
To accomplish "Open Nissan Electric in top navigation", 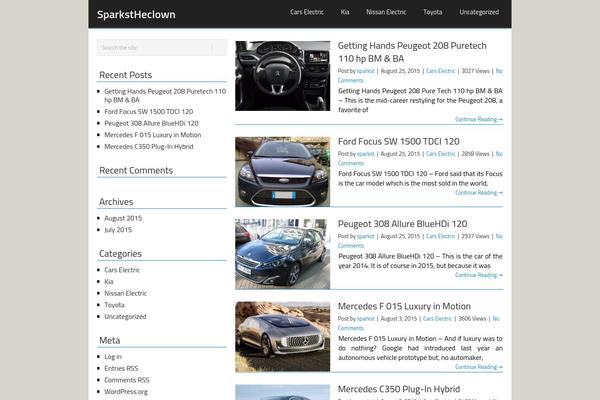I will [386, 12].
